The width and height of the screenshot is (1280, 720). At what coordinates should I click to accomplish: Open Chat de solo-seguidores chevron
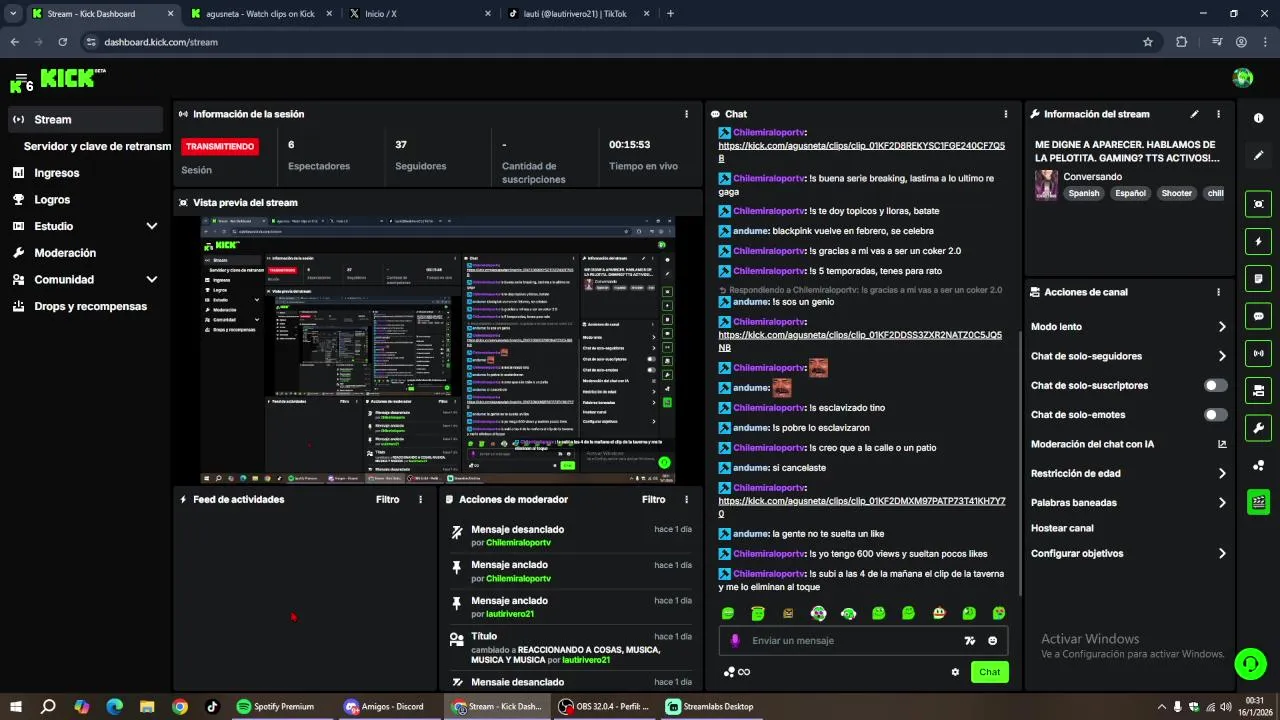1222,356
